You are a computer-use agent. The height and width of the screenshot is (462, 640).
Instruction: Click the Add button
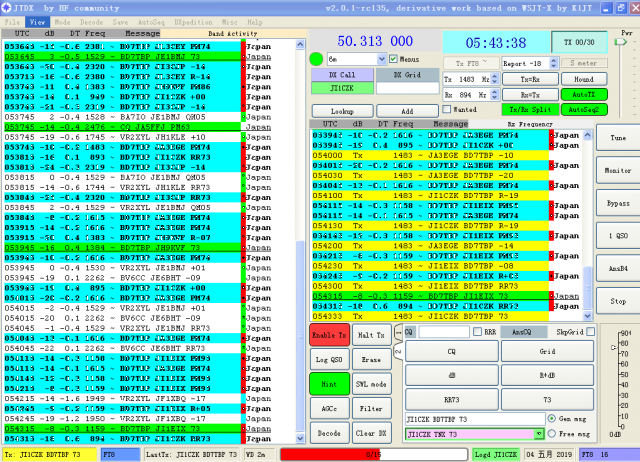coord(407,111)
